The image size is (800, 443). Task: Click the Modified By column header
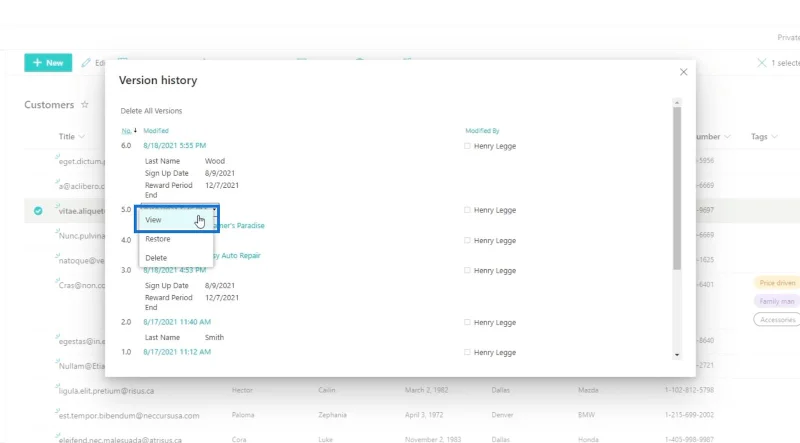(x=482, y=131)
